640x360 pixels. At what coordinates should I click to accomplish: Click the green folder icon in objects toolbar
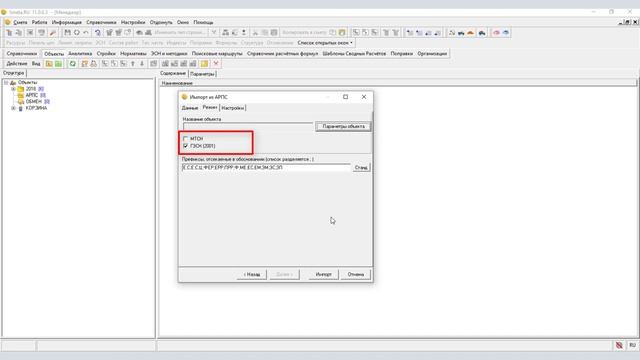[x=58, y=64]
